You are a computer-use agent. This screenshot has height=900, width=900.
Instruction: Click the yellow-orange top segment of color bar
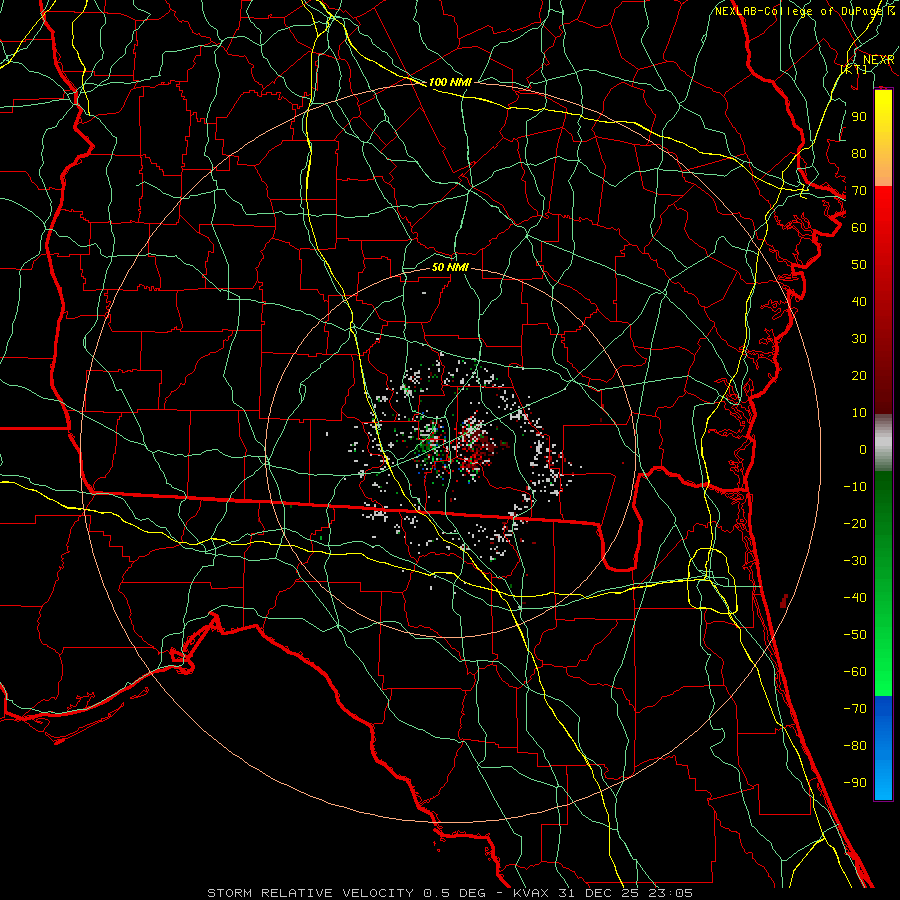(x=883, y=138)
